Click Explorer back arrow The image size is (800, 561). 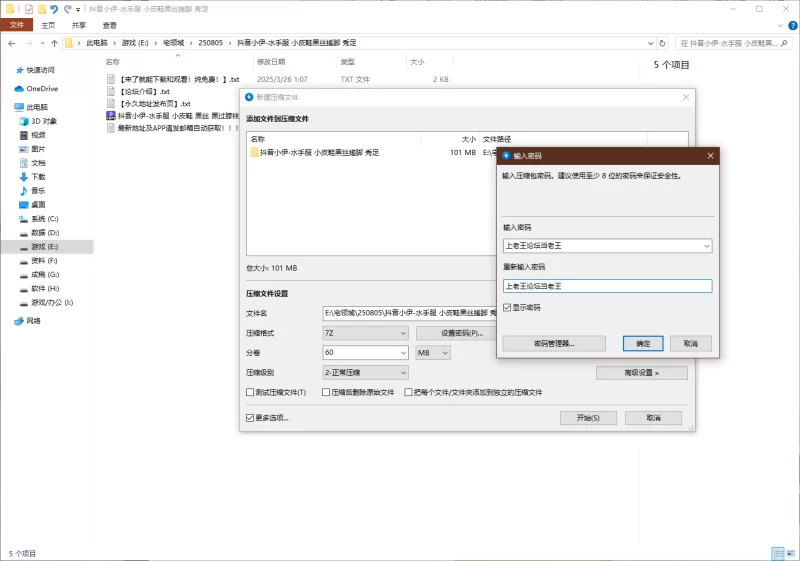(12, 43)
